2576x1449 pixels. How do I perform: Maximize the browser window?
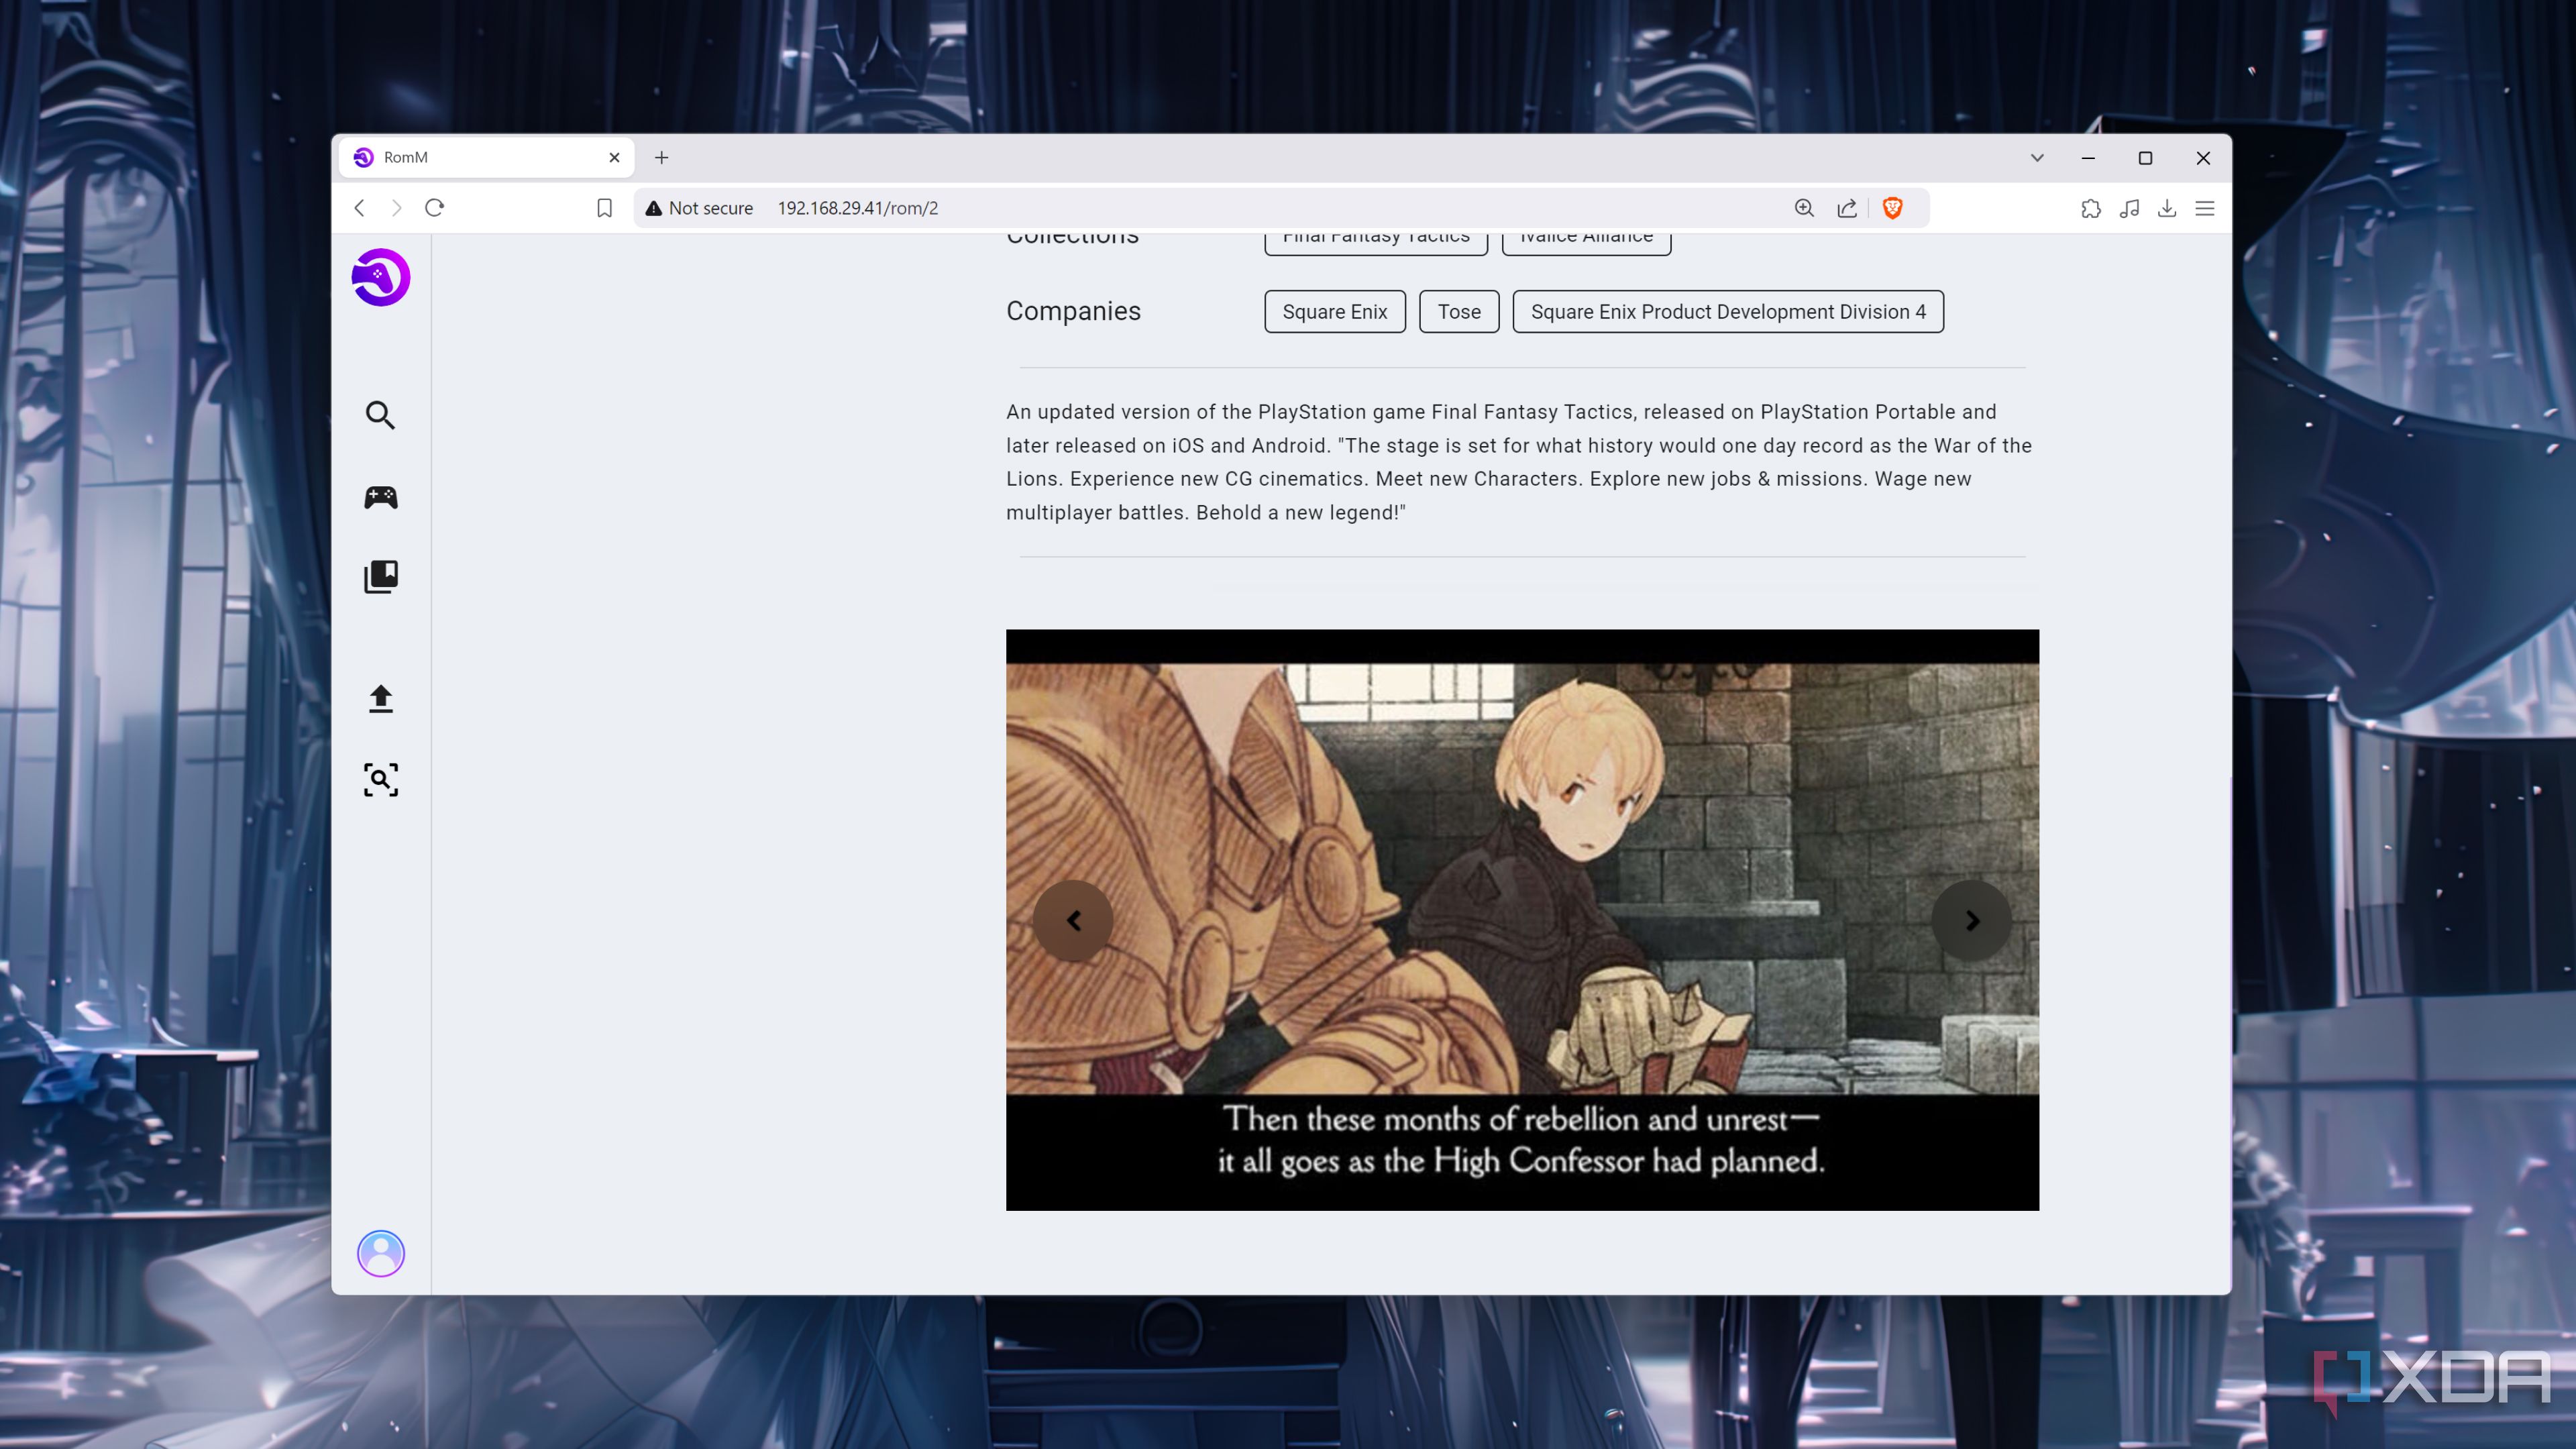[2145, 158]
